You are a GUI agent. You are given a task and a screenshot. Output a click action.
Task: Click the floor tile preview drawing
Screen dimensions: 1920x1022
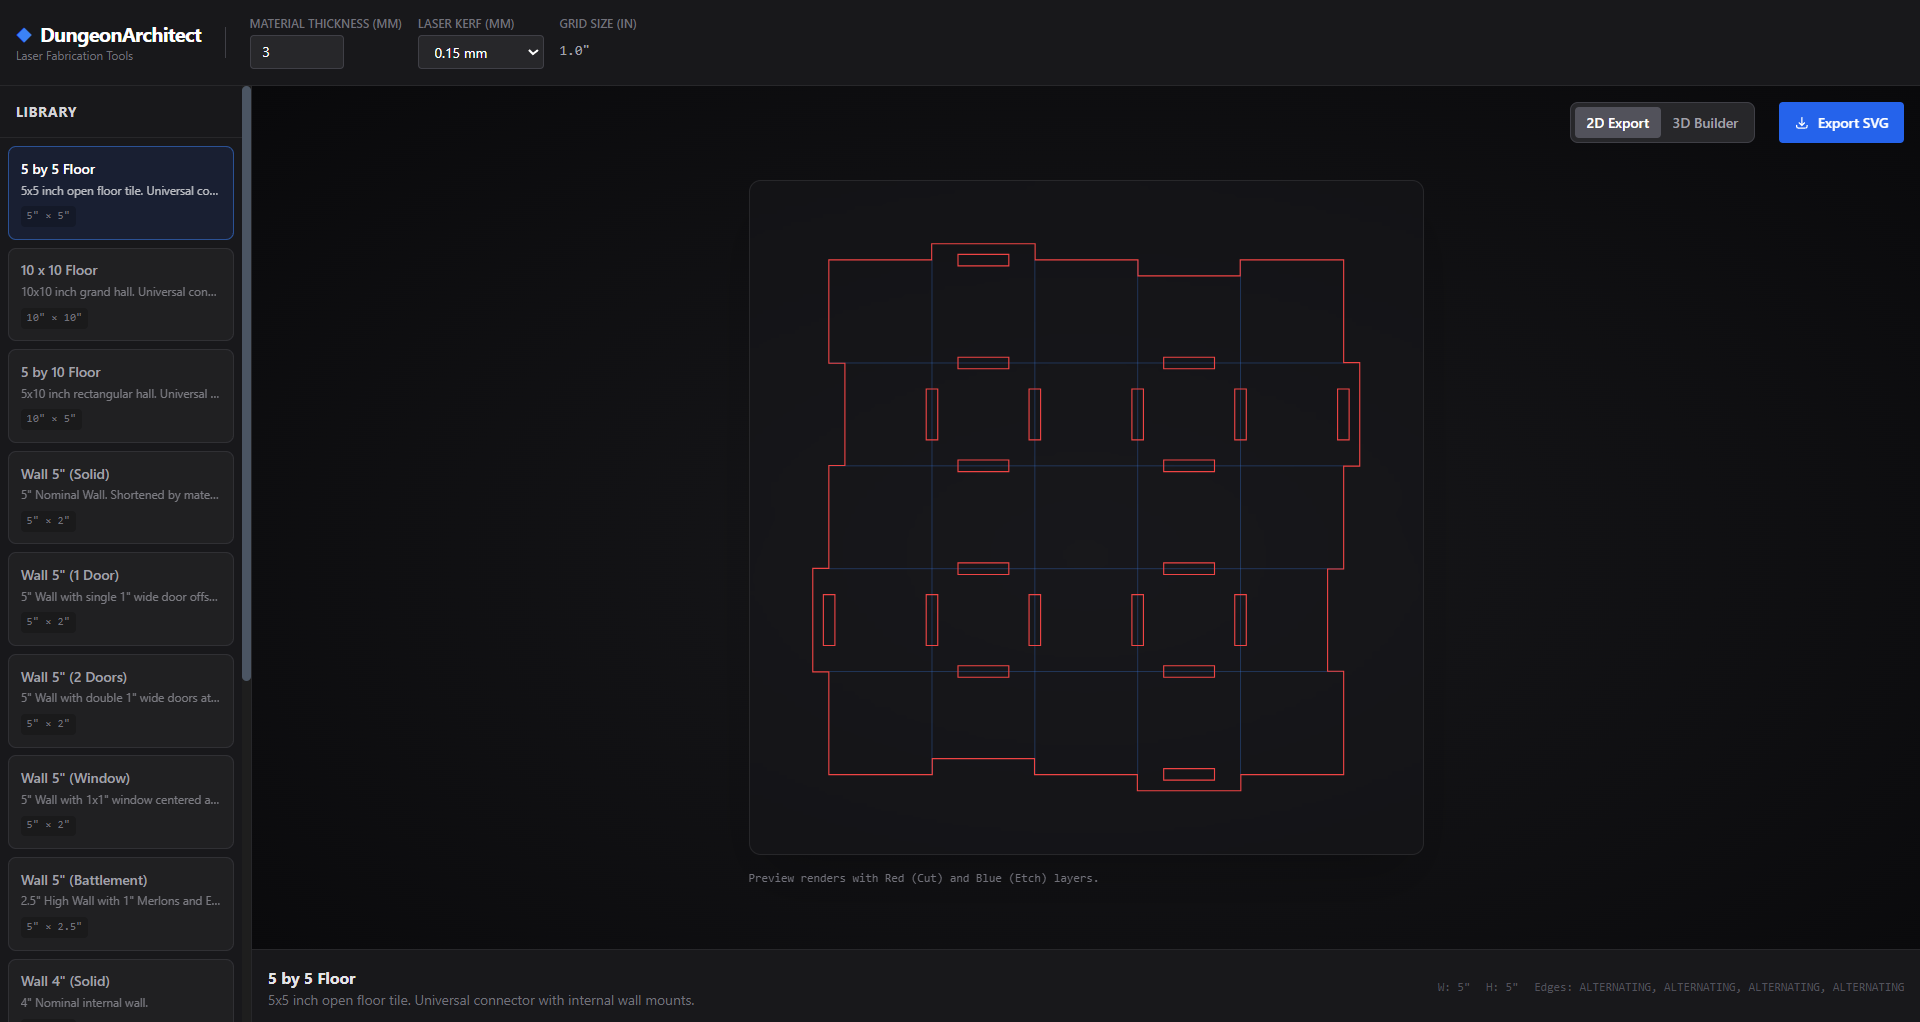pyautogui.click(x=1086, y=517)
